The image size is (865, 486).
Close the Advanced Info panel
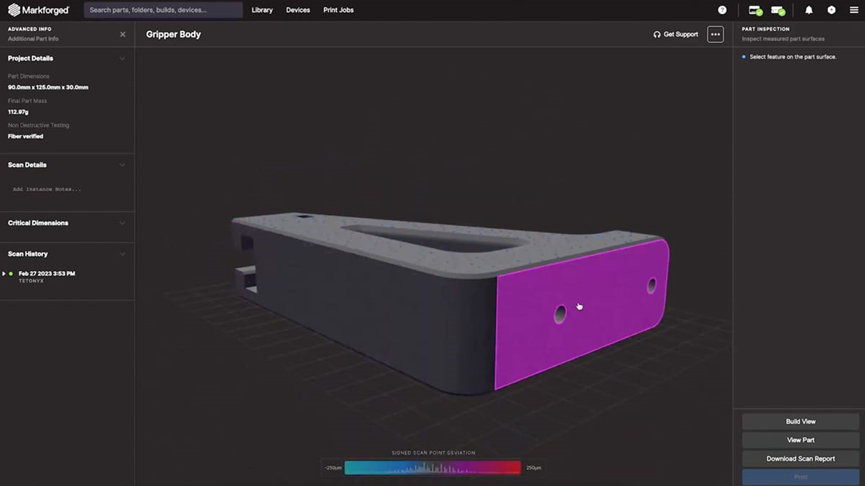(123, 34)
